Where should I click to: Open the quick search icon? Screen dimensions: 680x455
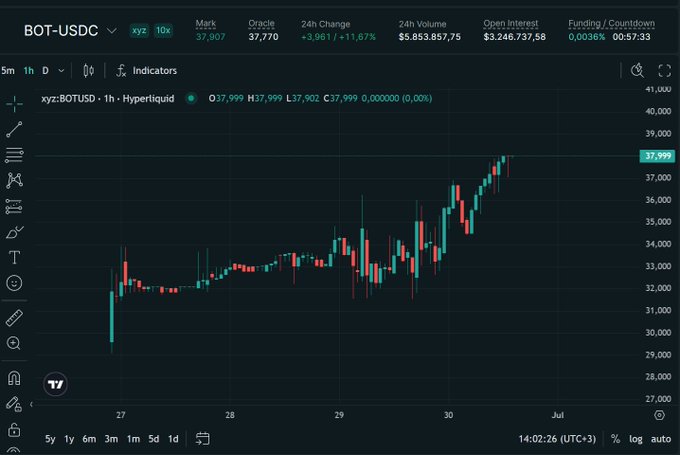pos(638,70)
